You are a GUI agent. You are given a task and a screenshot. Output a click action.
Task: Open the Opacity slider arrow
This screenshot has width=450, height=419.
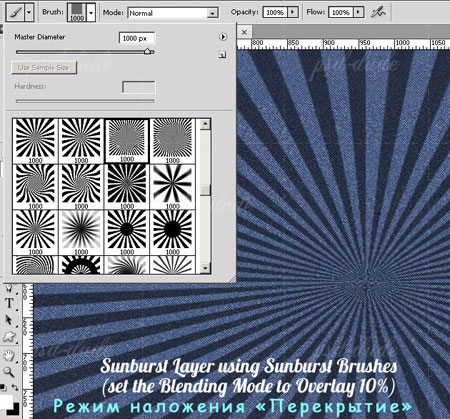pos(292,12)
